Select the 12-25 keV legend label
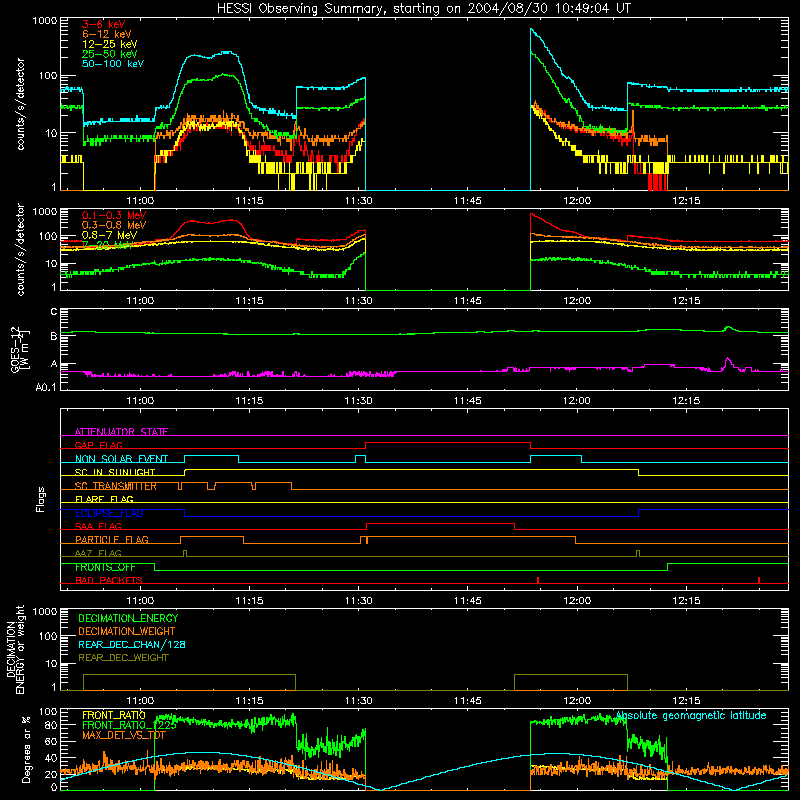800x800 pixels. 110,44
